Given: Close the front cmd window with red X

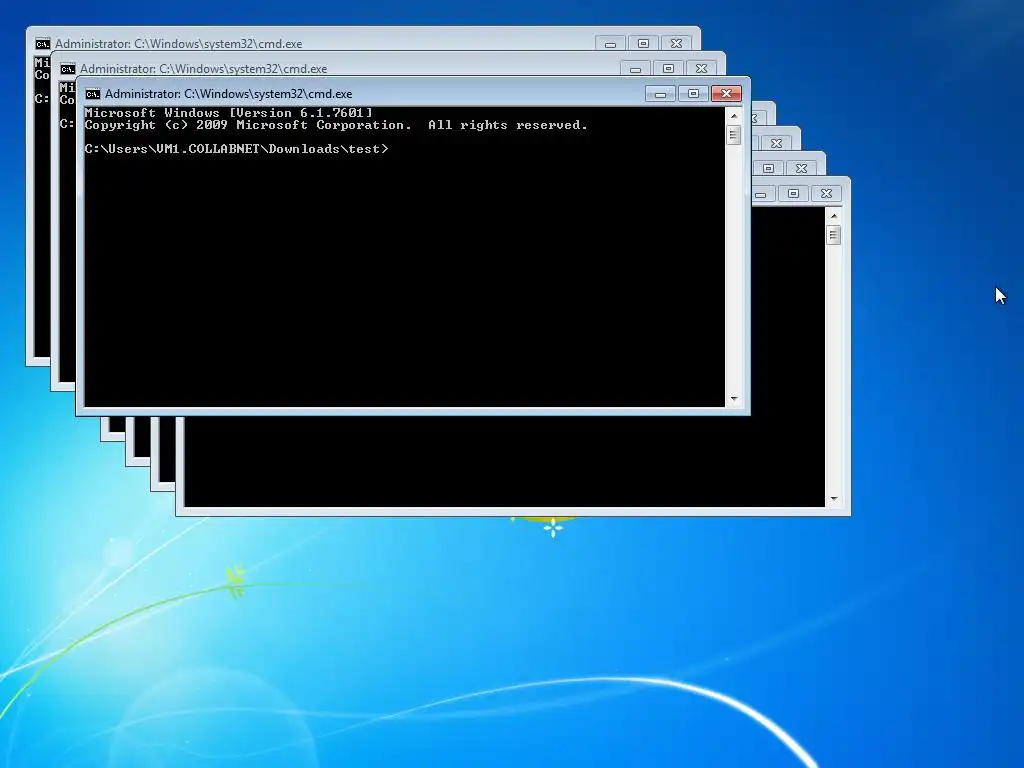Looking at the screenshot, I should pos(726,94).
